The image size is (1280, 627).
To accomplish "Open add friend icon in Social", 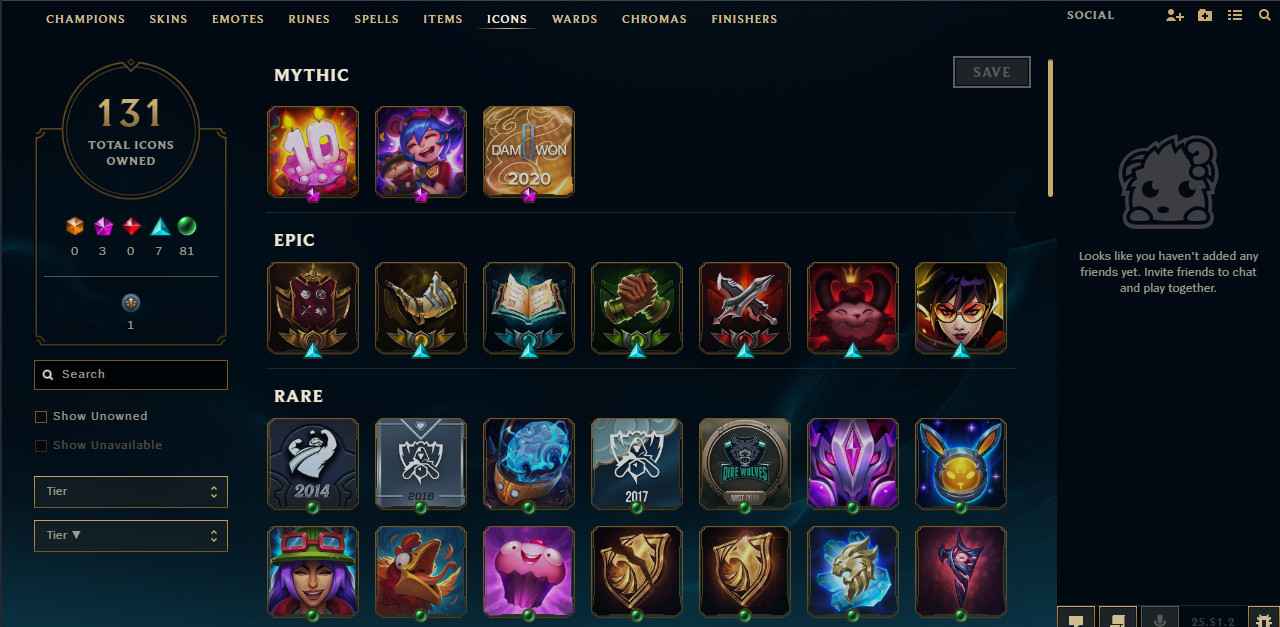I will 1175,16.
